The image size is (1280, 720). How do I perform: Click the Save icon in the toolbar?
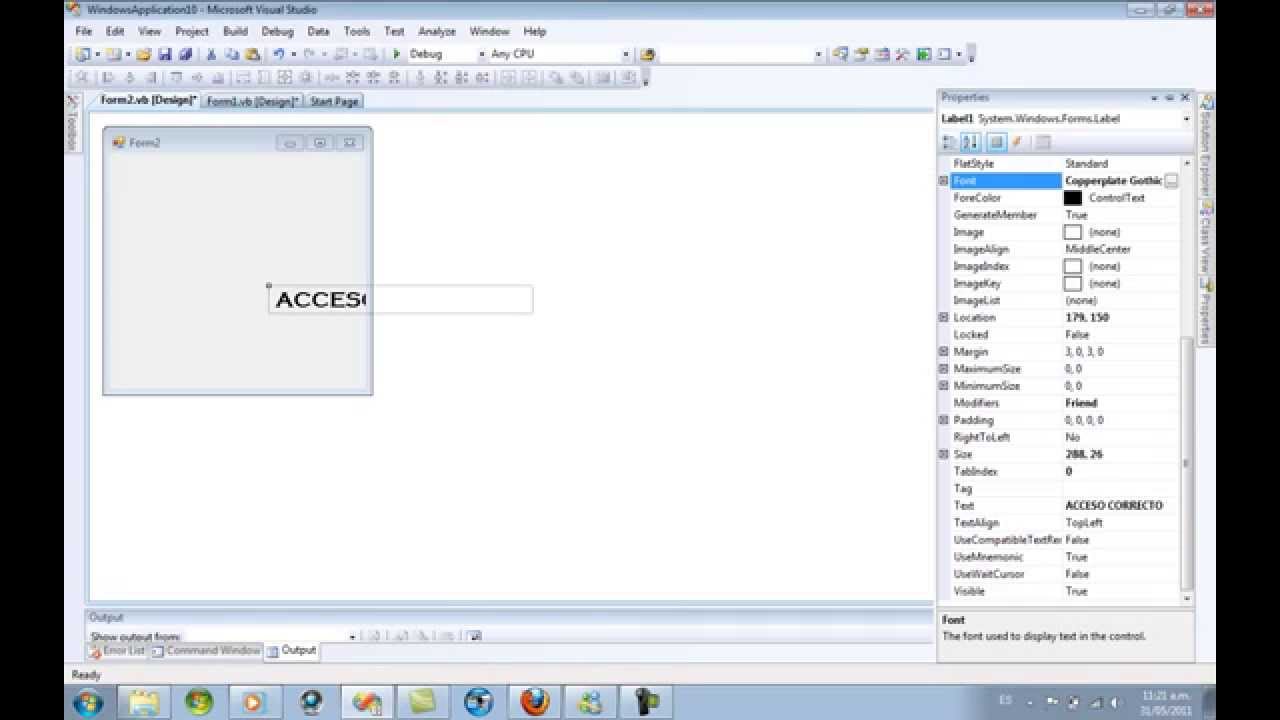click(x=164, y=54)
